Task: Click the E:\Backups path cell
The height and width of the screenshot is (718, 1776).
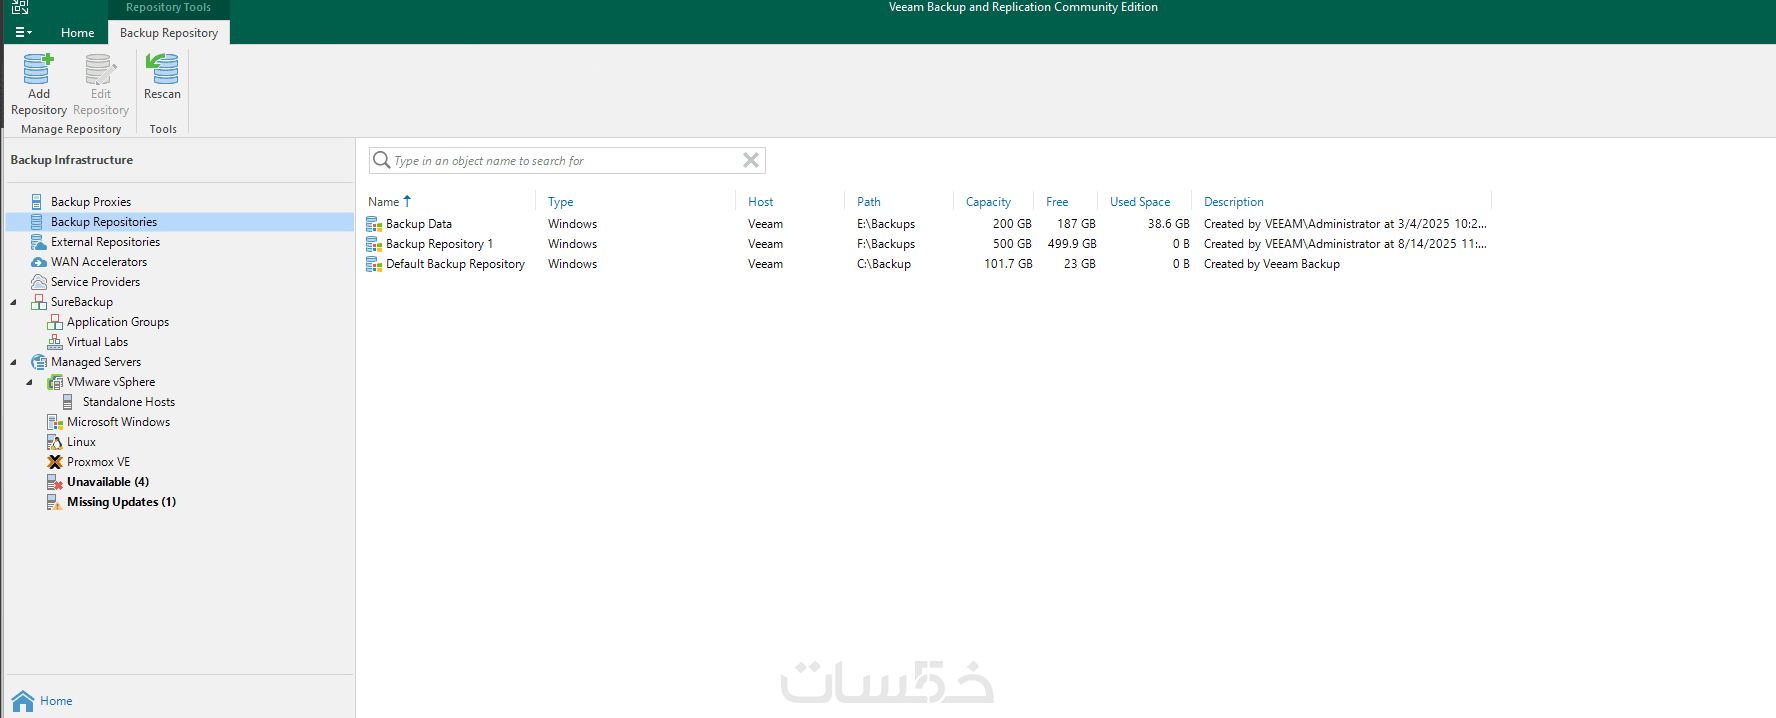Action: click(x=886, y=224)
